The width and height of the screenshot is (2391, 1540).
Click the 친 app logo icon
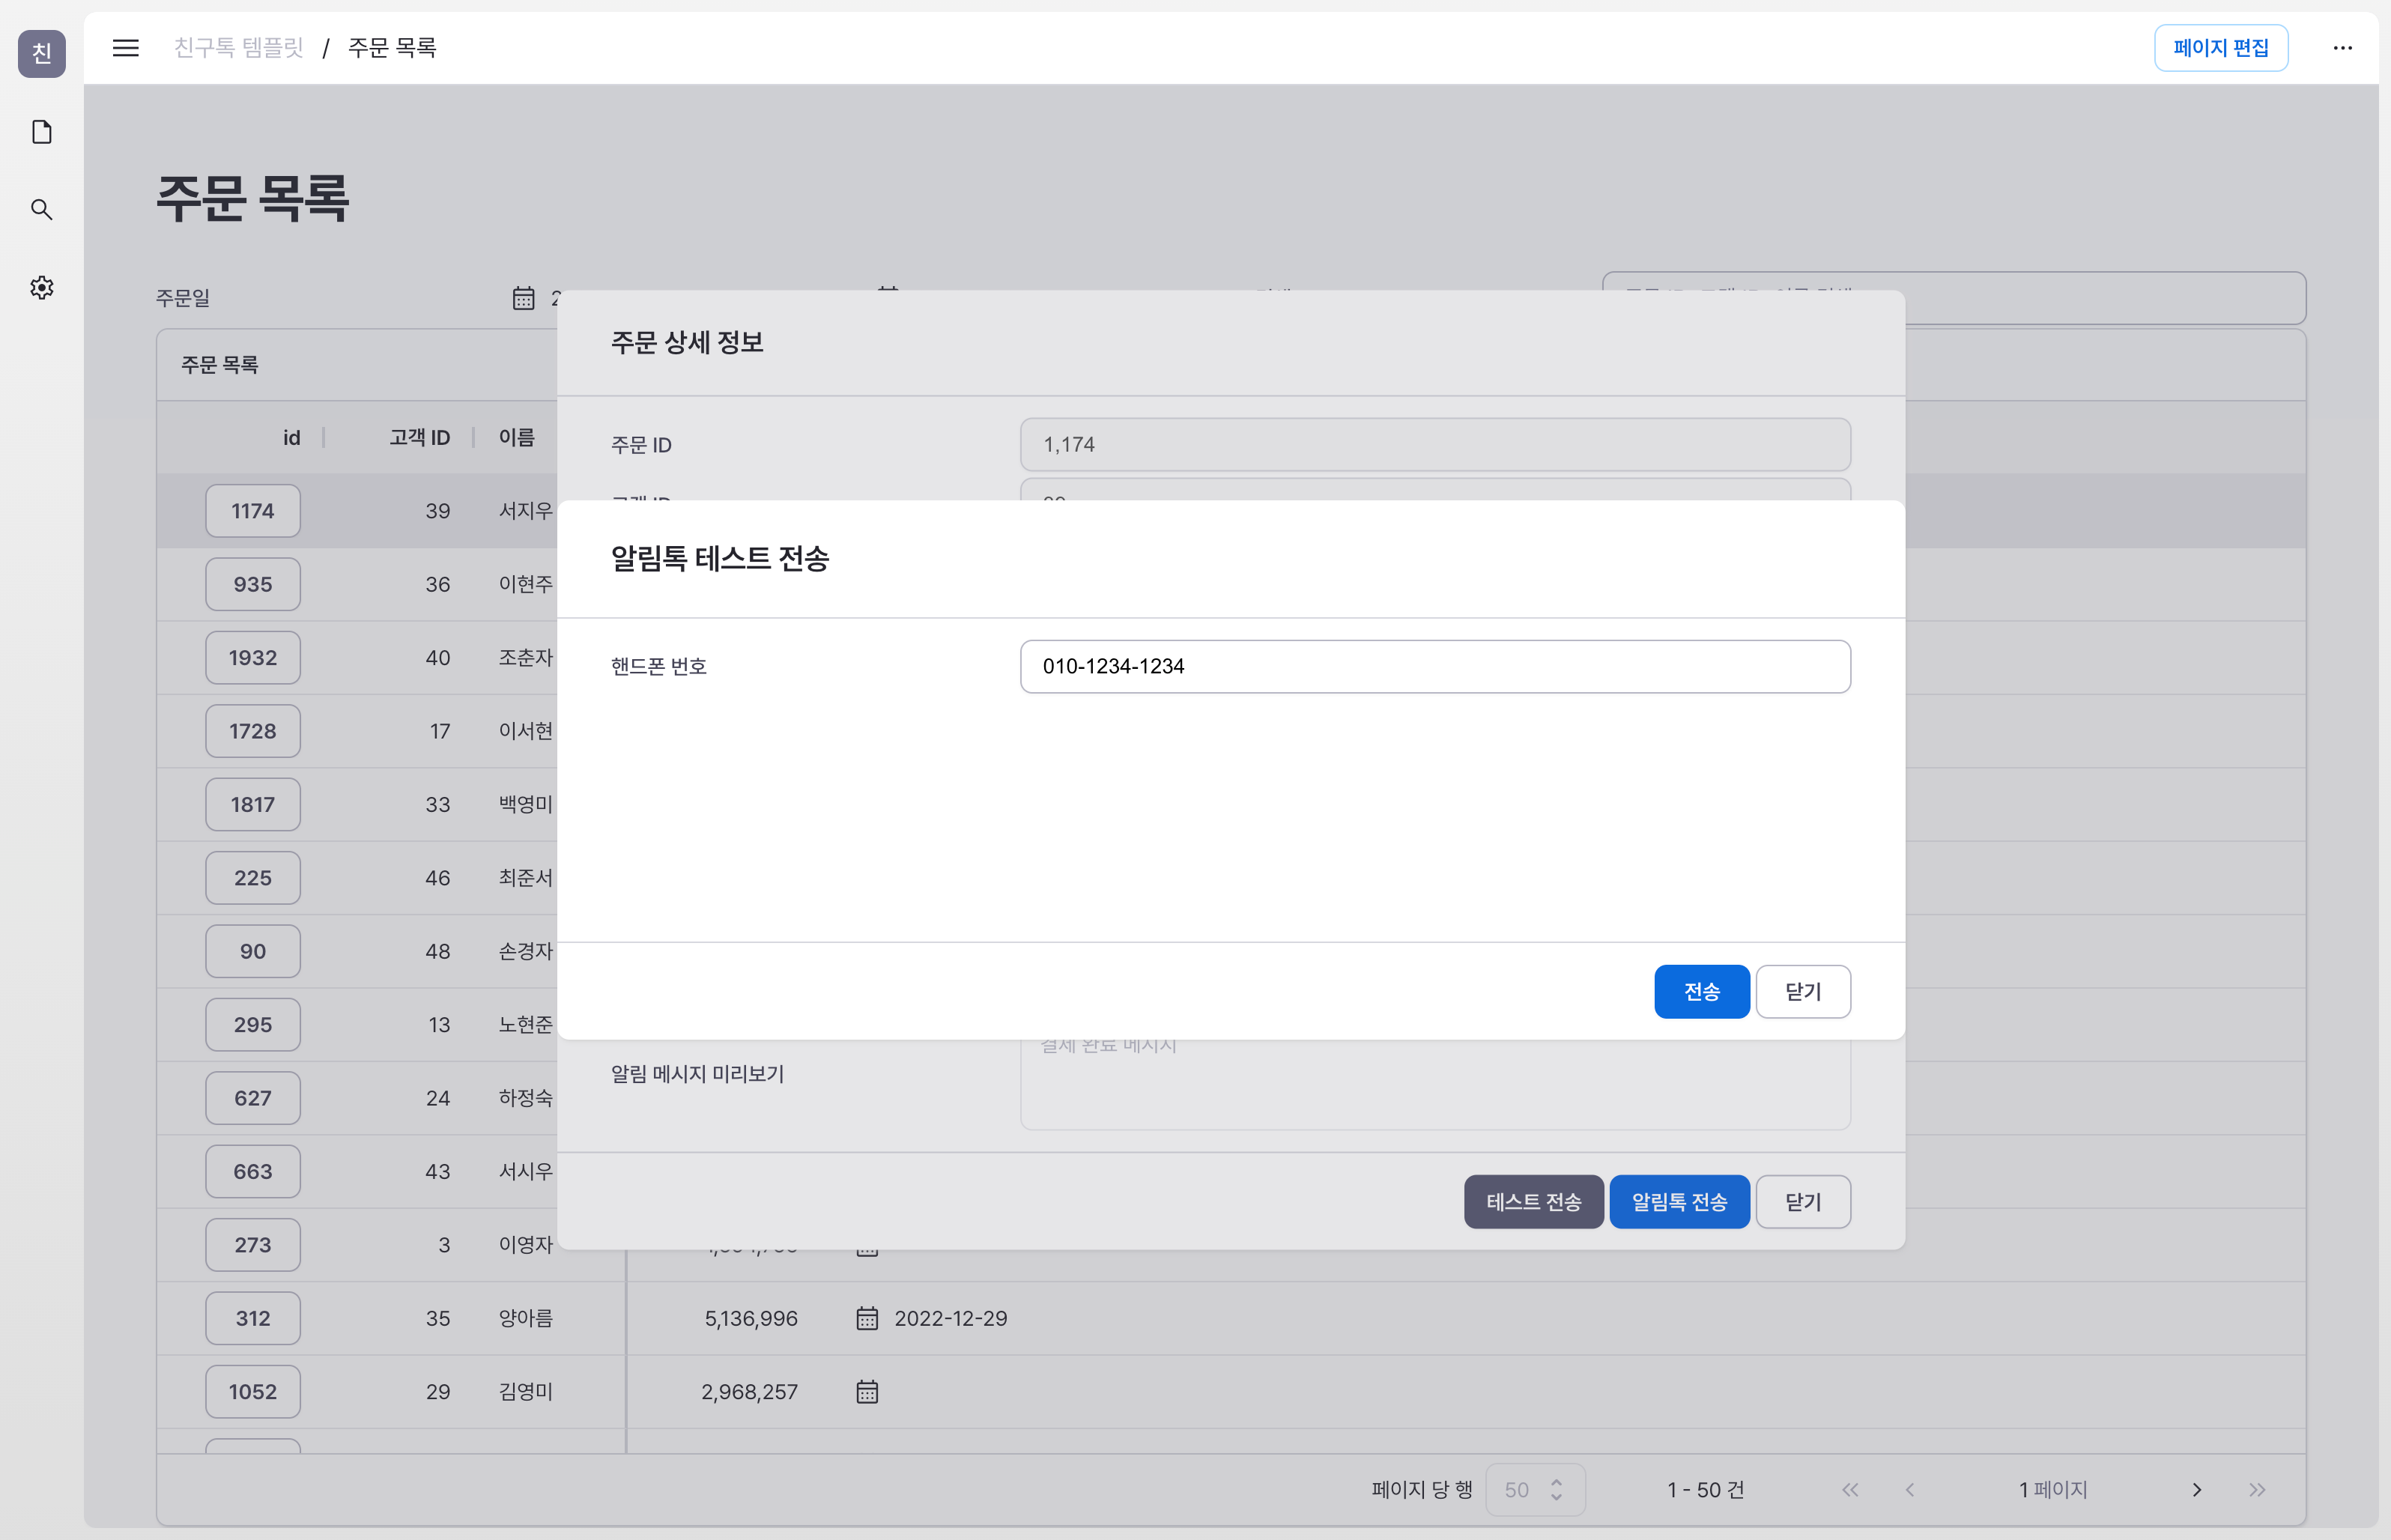tap(42, 53)
